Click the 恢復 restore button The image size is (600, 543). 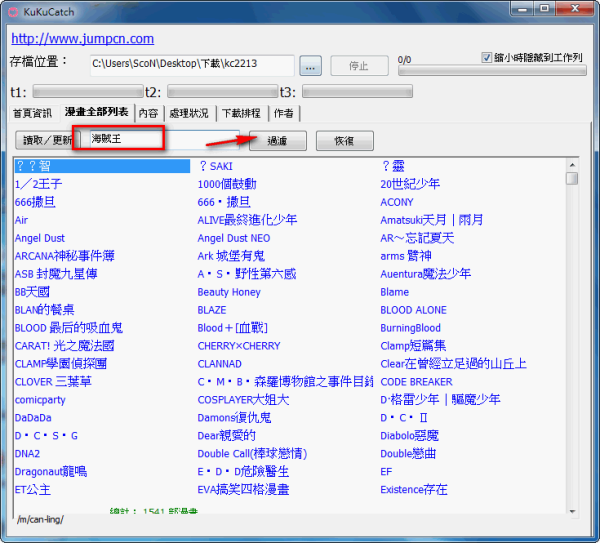(344, 141)
